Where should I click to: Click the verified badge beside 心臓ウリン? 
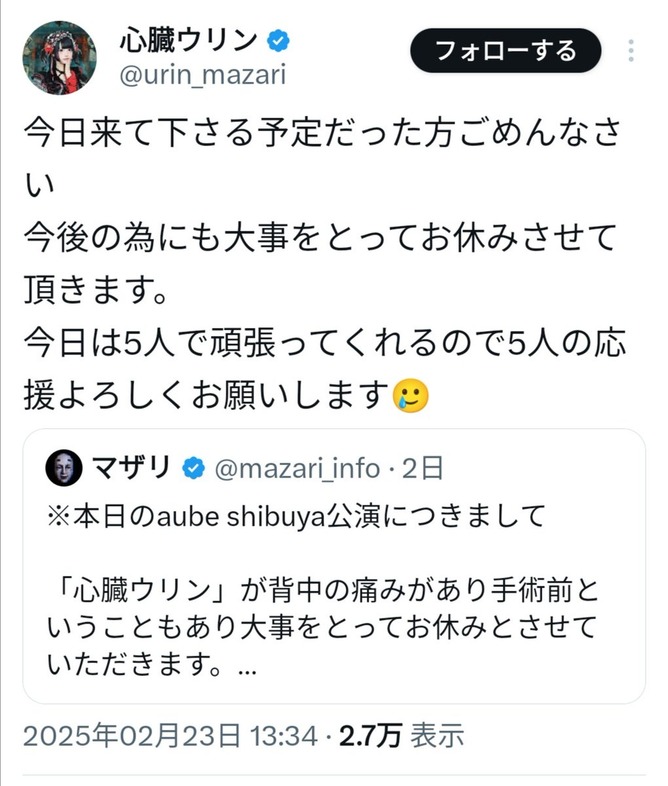coord(279,41)
